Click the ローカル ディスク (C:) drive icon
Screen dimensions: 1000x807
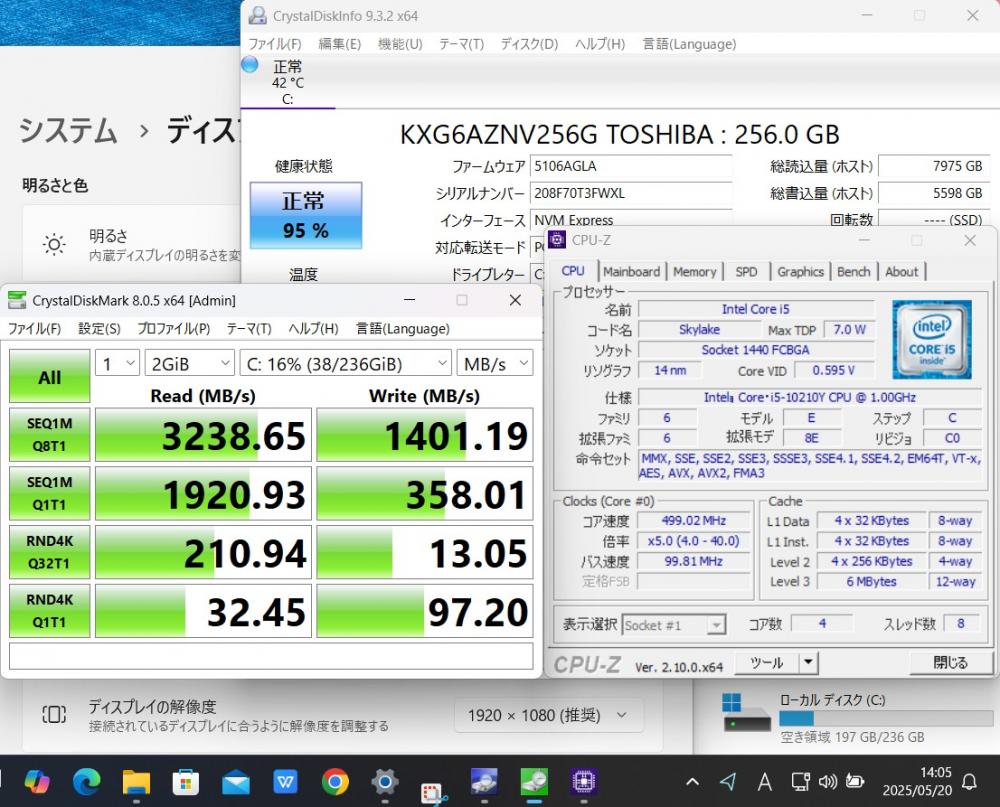pyautogui.click(x=747, y=713)
